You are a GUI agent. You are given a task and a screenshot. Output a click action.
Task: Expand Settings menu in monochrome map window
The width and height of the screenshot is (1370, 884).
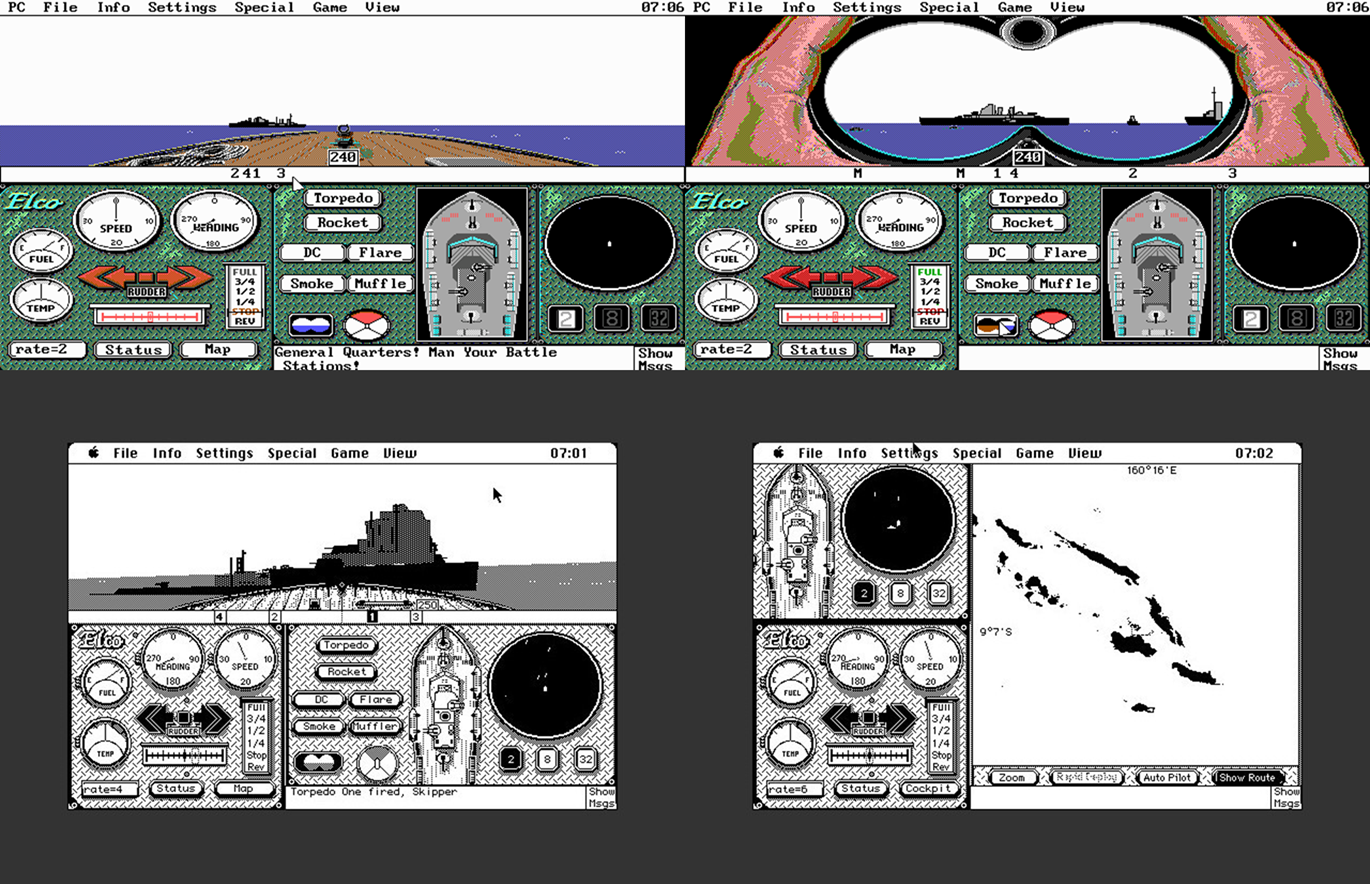pos(909,453)
